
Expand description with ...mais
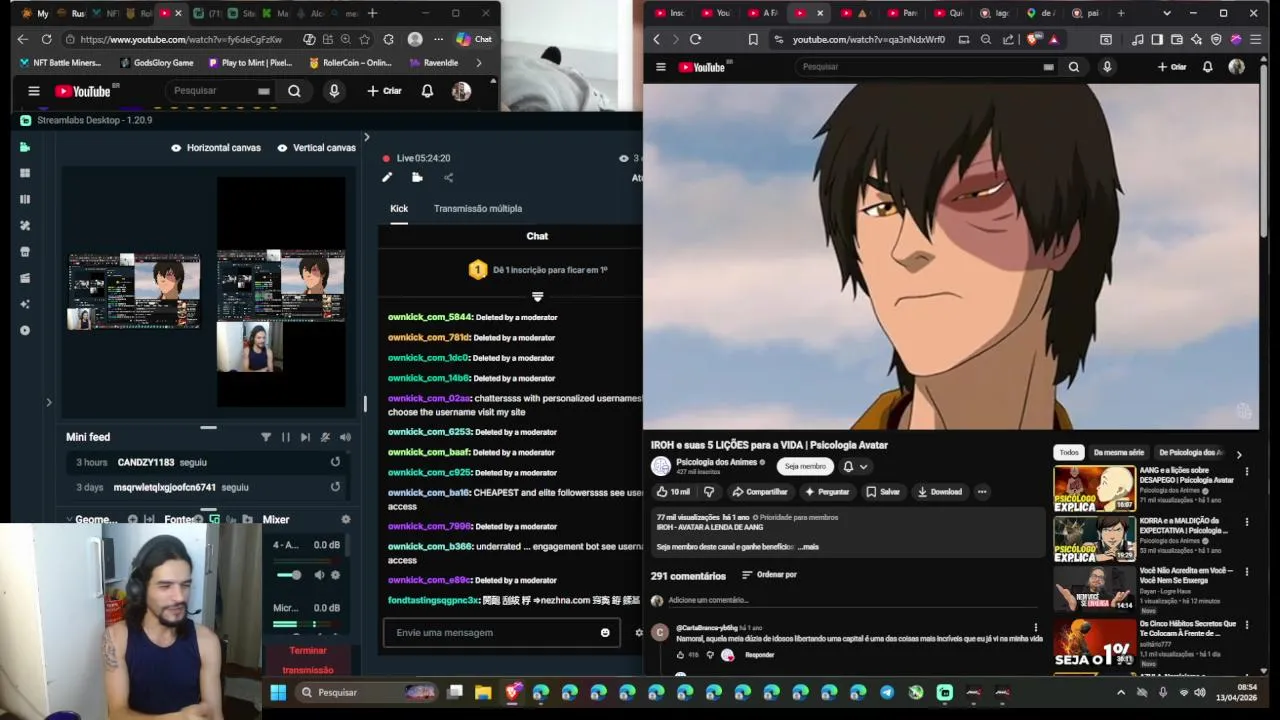(809, 547)
